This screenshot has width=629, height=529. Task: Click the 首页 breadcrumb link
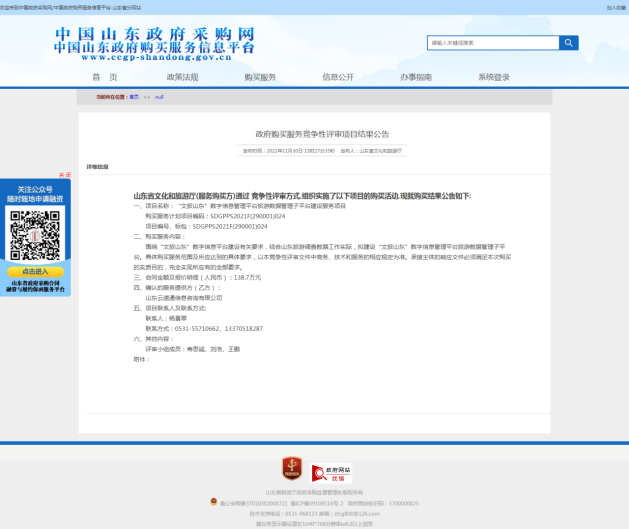pyautogui.click(x=134, y=97)
